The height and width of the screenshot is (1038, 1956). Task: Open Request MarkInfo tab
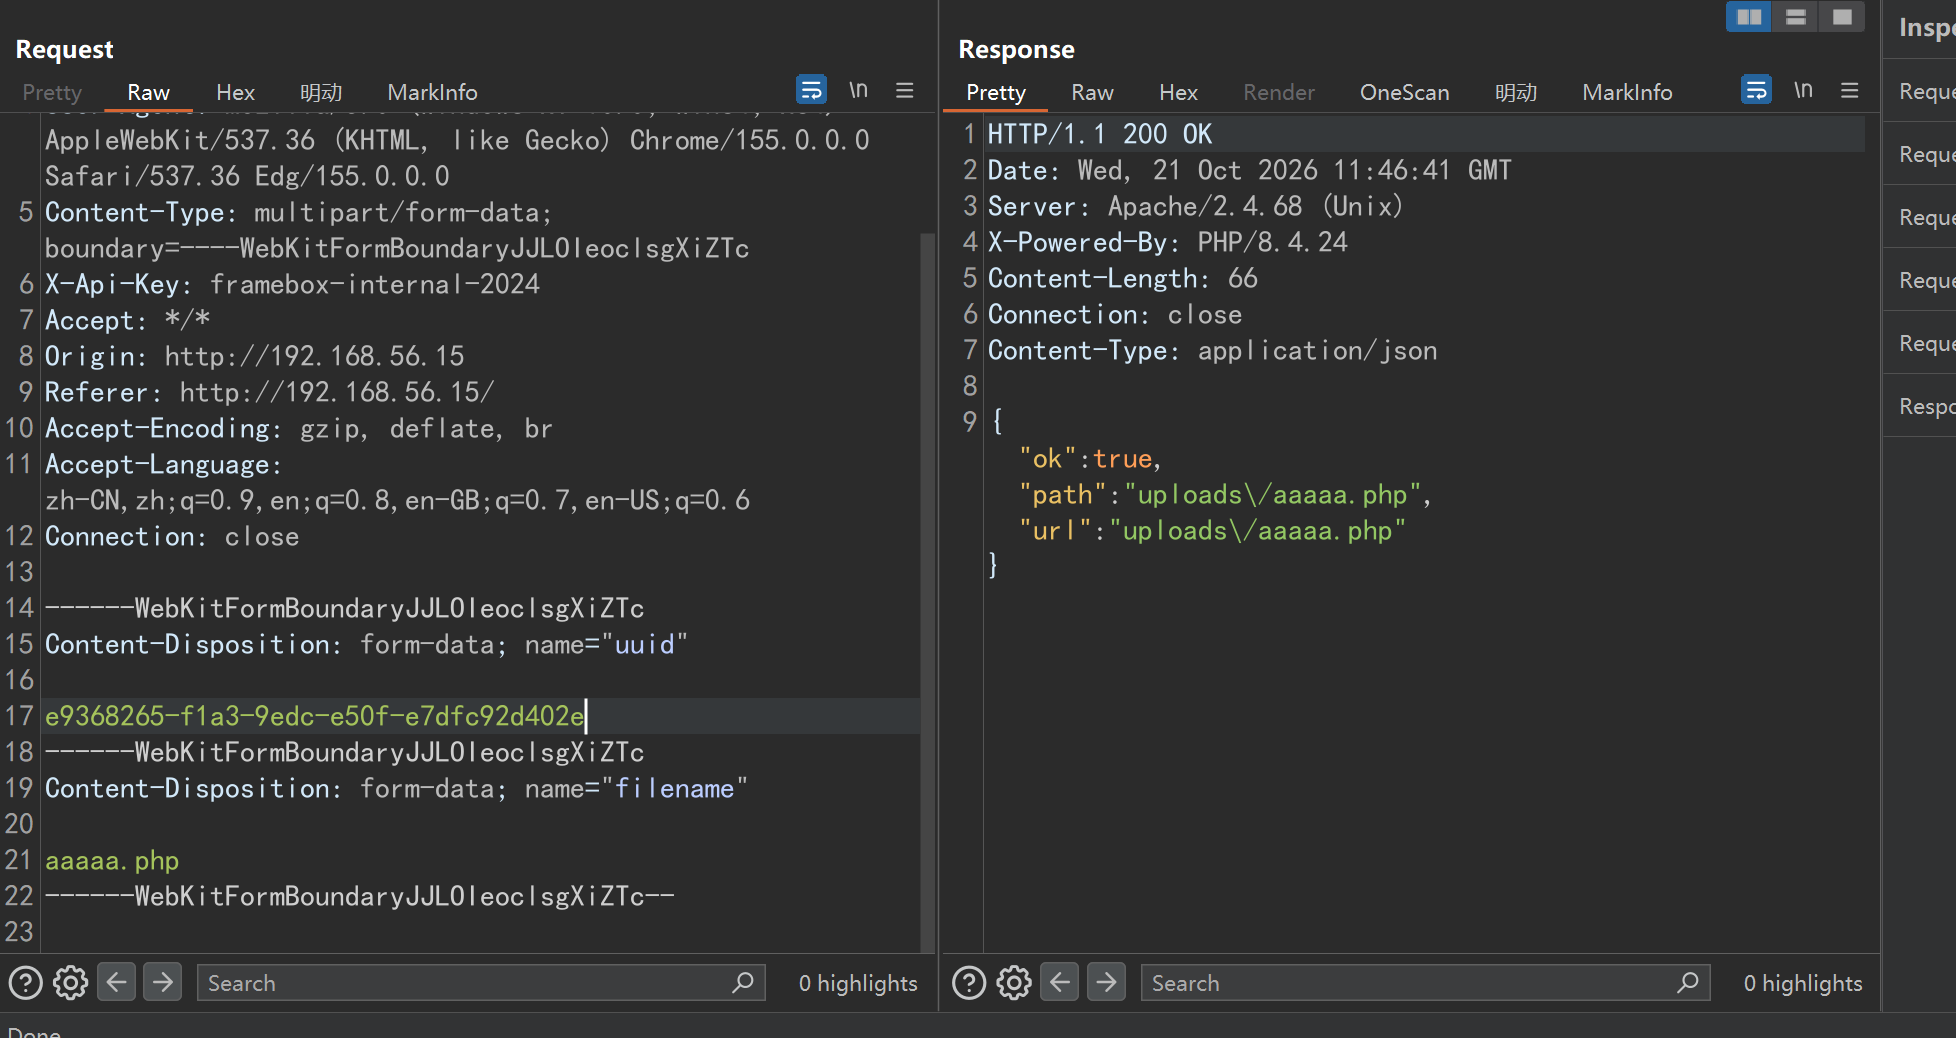[432, 92]
